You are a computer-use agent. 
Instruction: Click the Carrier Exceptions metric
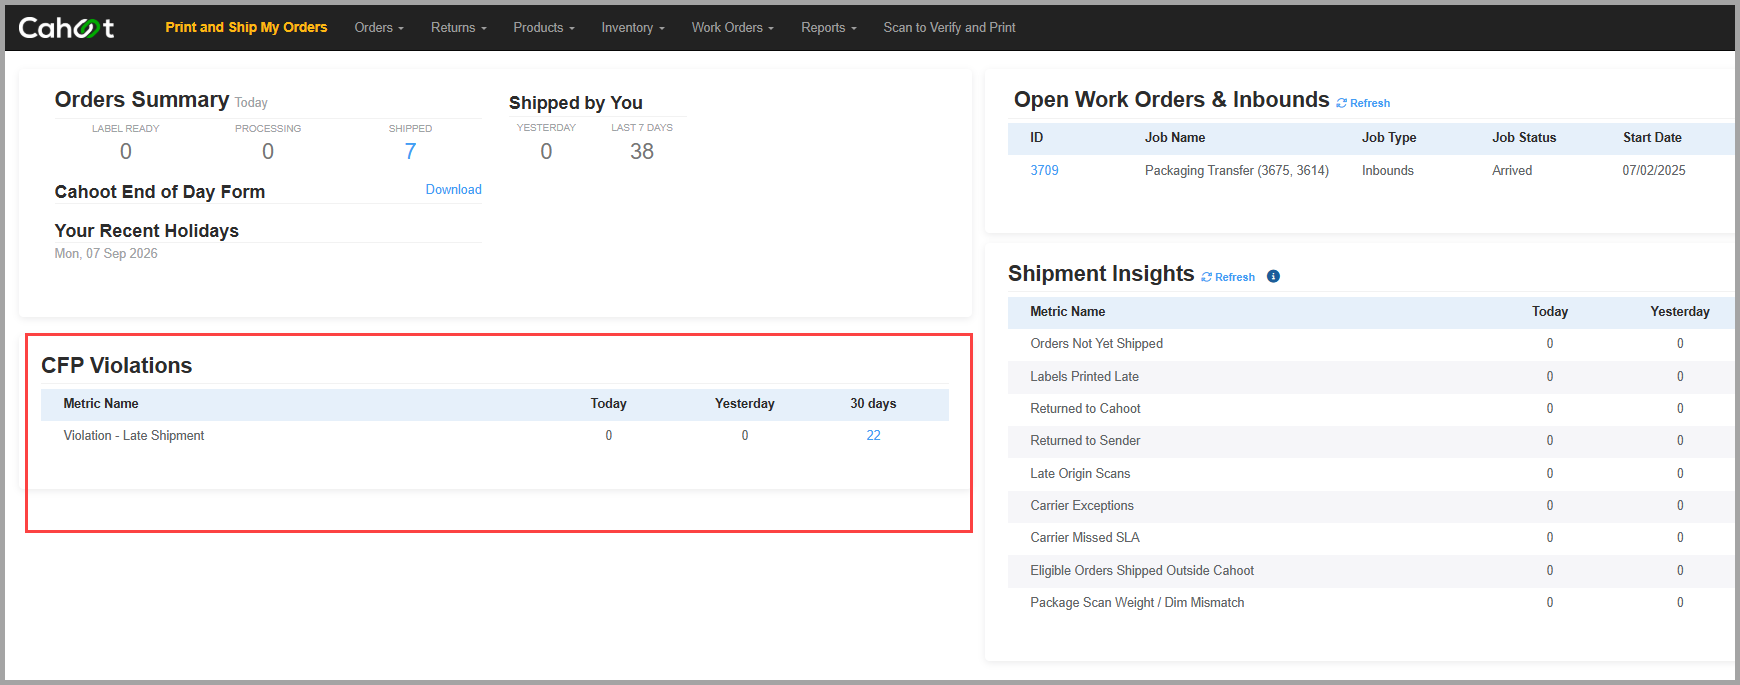pyautogui.click(x=1082, y=505)
